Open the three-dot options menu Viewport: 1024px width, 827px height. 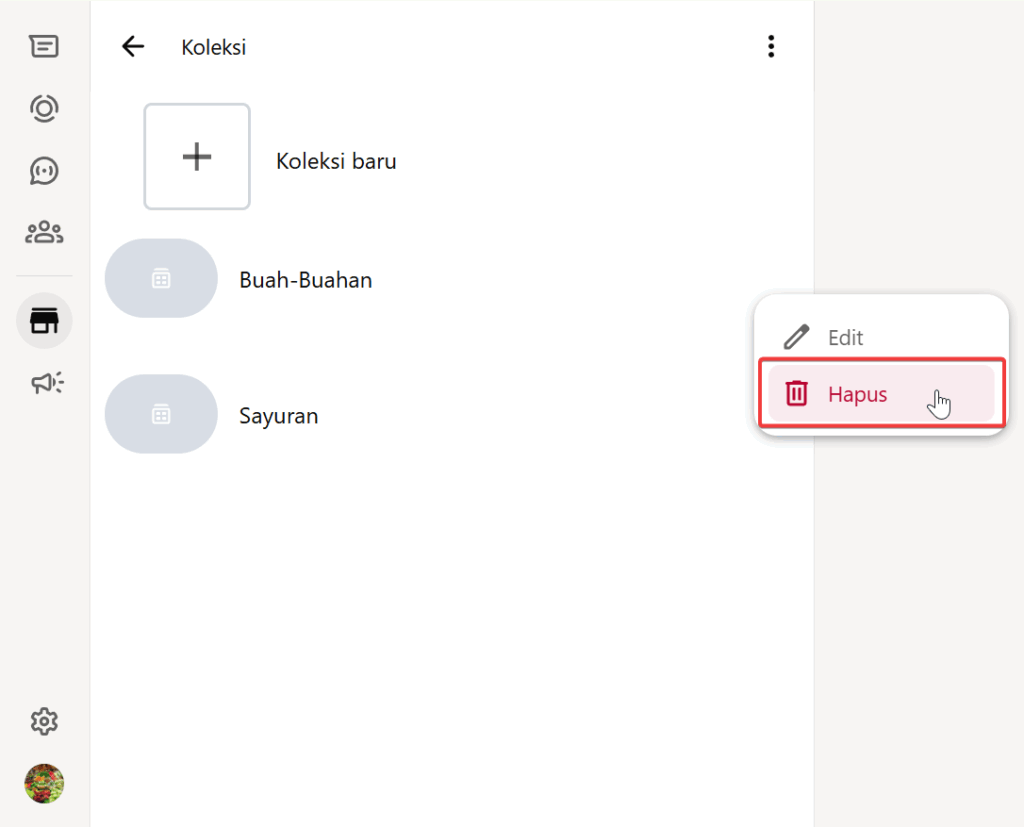[x=770, y=46]
